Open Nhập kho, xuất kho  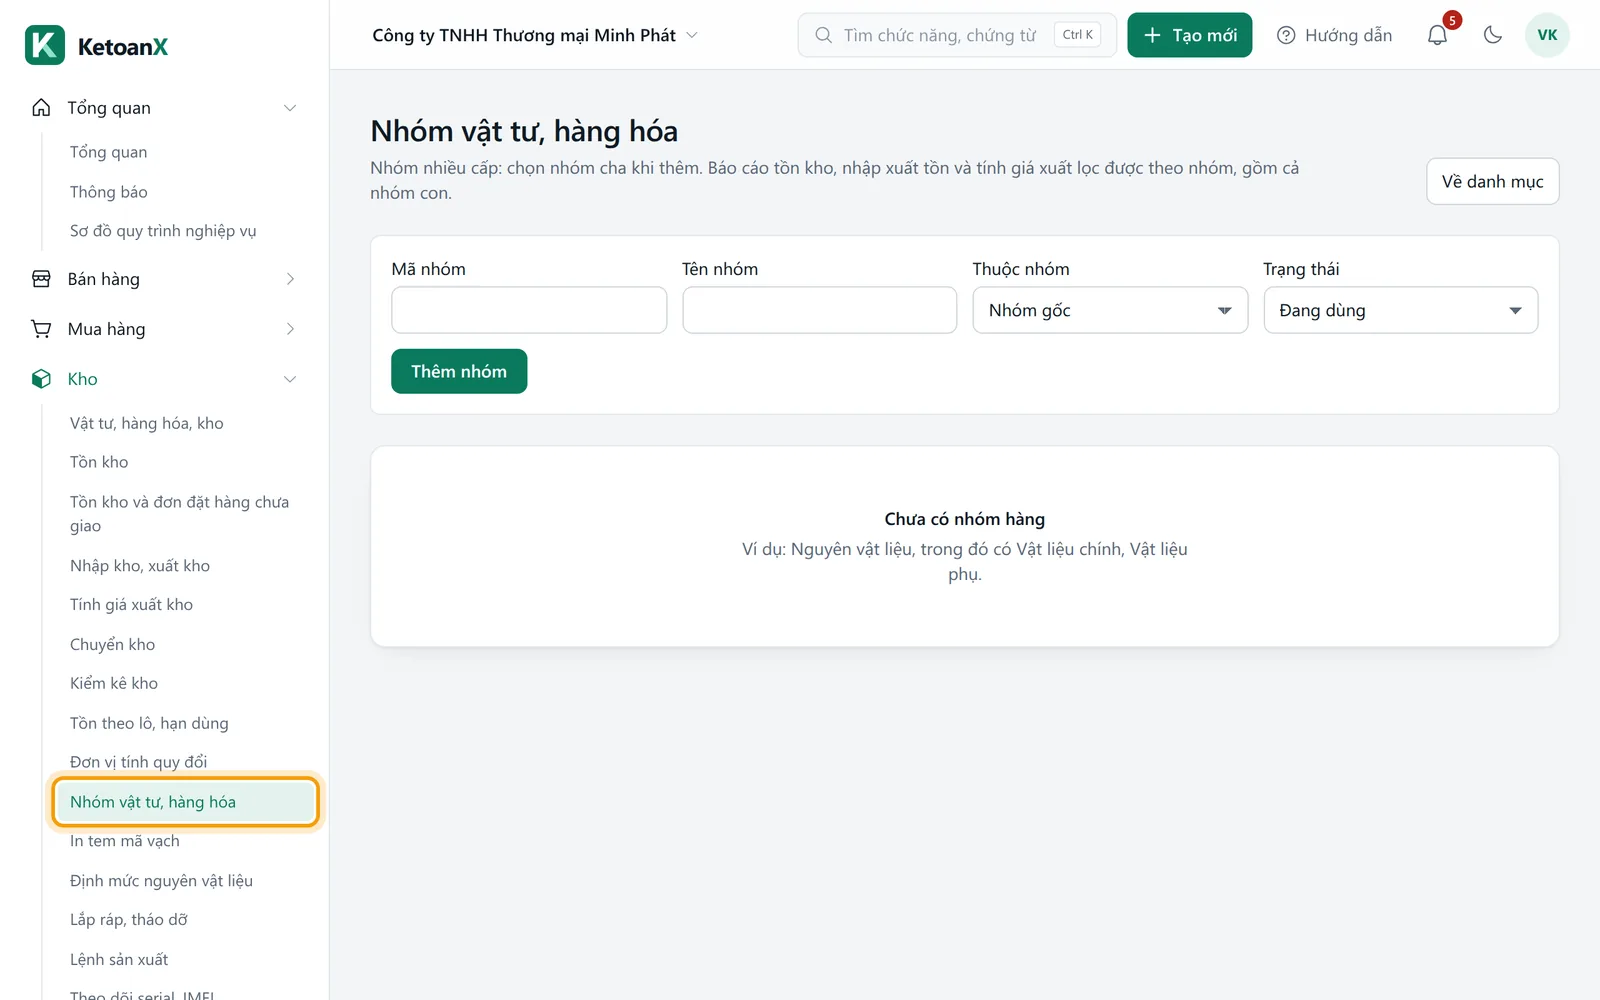pos(140,566)
